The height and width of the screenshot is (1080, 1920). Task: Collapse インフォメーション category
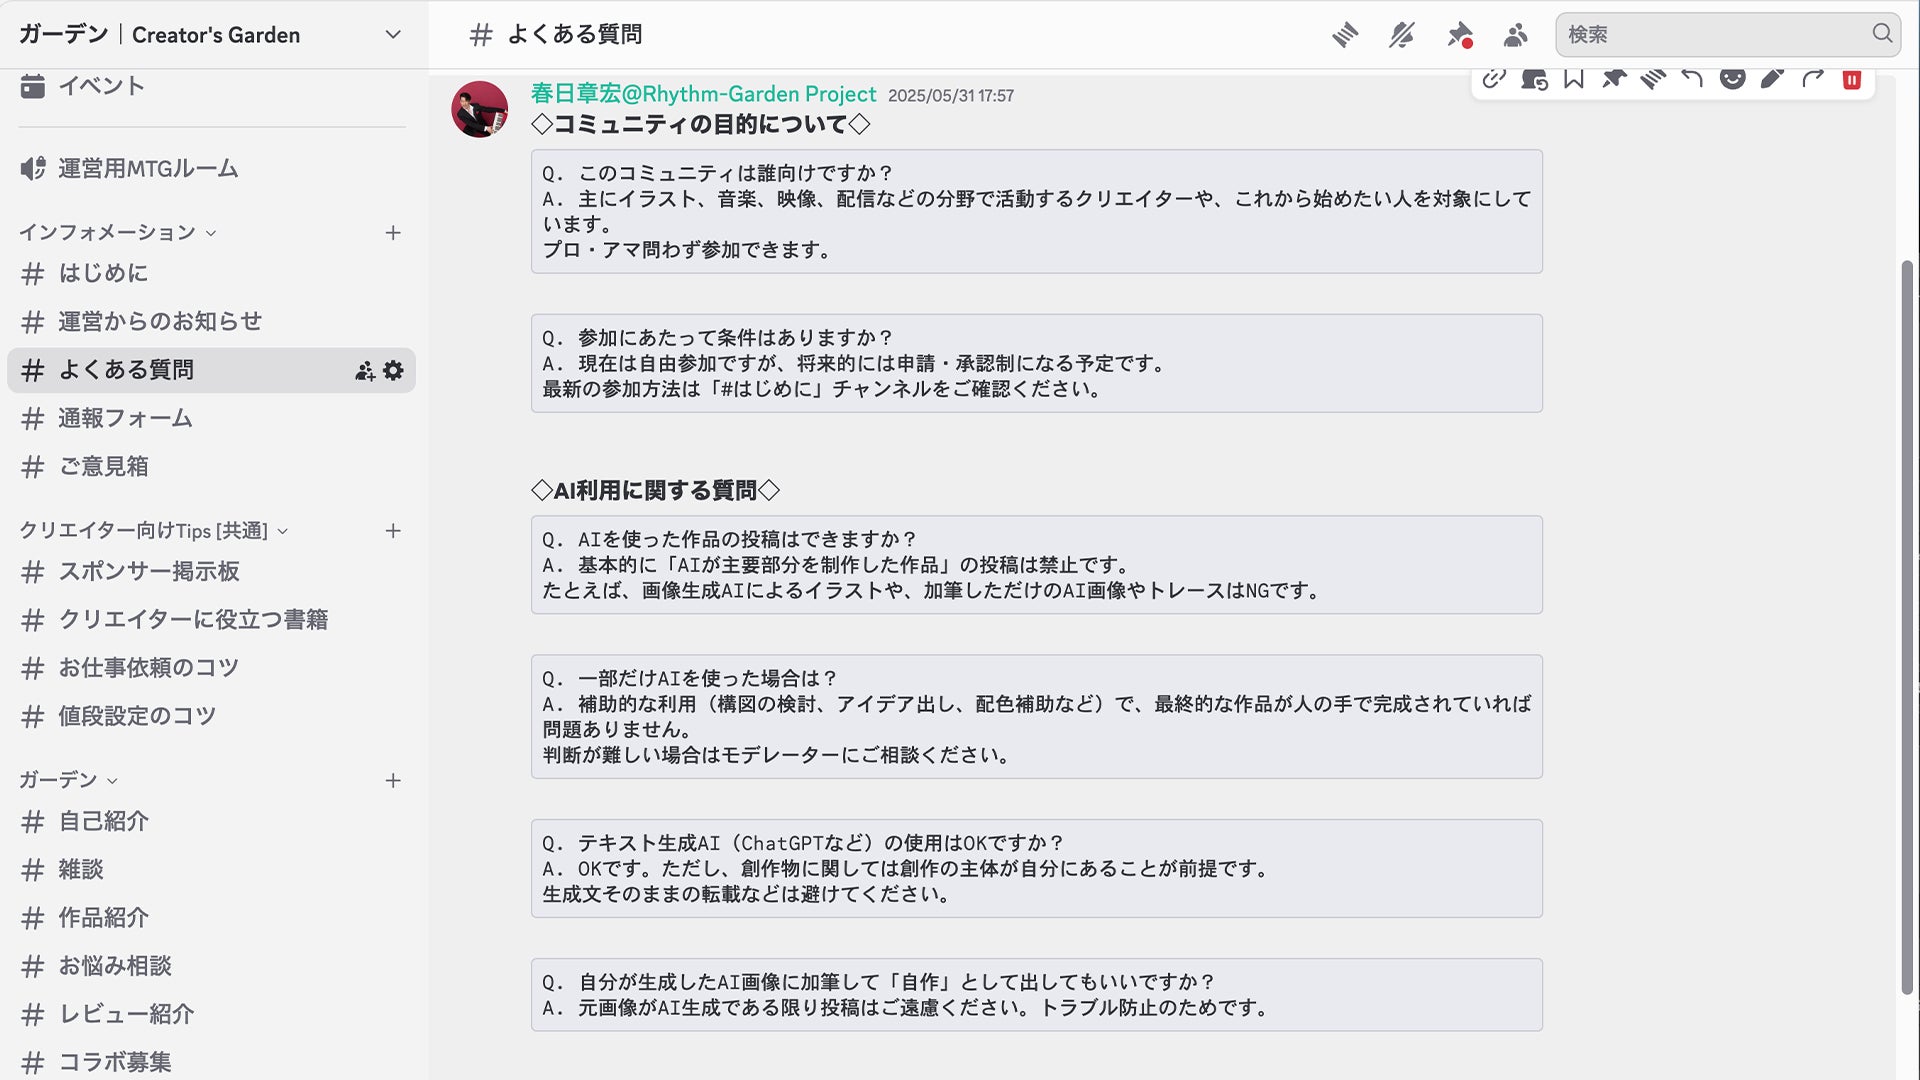coord(211,233)
